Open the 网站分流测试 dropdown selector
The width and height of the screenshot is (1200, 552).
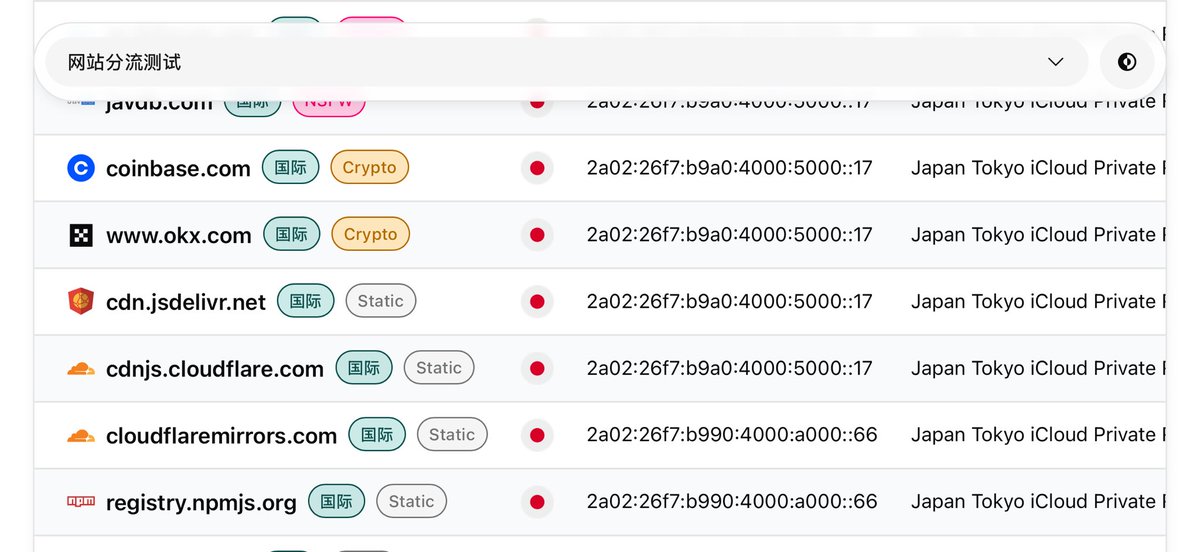click(567, 62)
